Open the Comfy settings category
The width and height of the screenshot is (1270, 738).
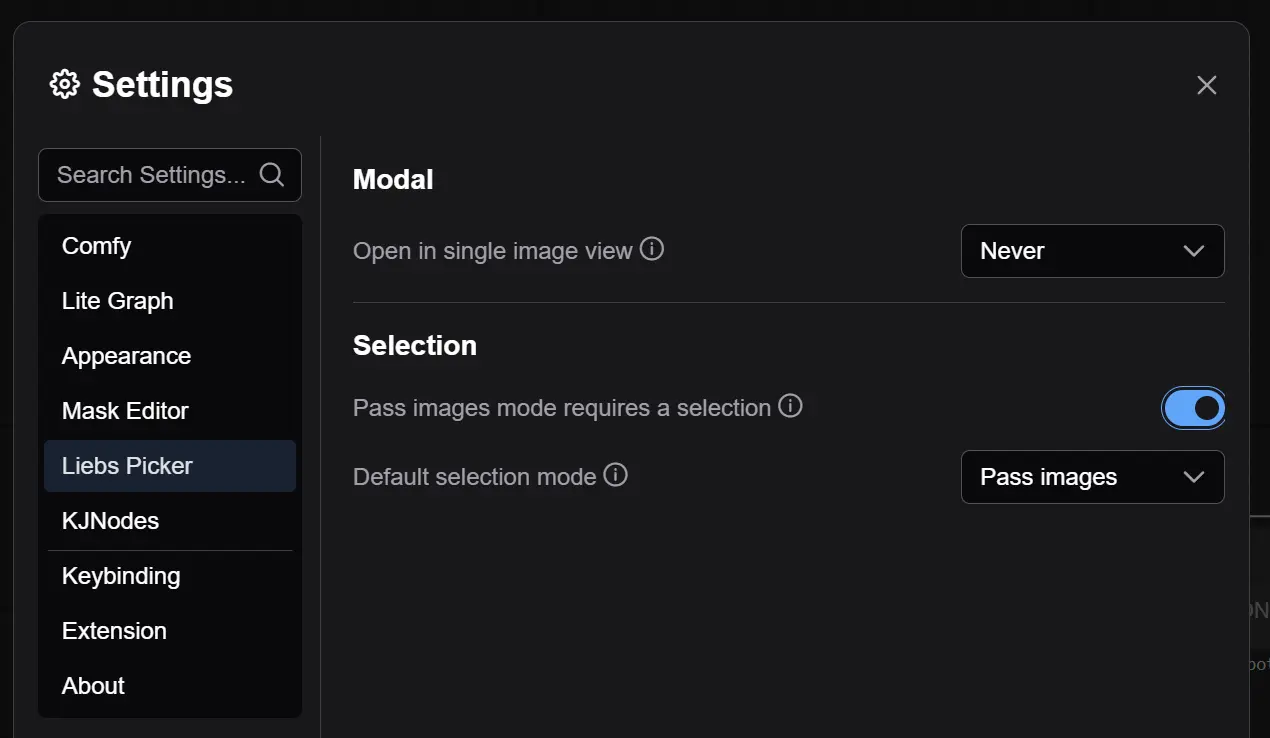97,246
